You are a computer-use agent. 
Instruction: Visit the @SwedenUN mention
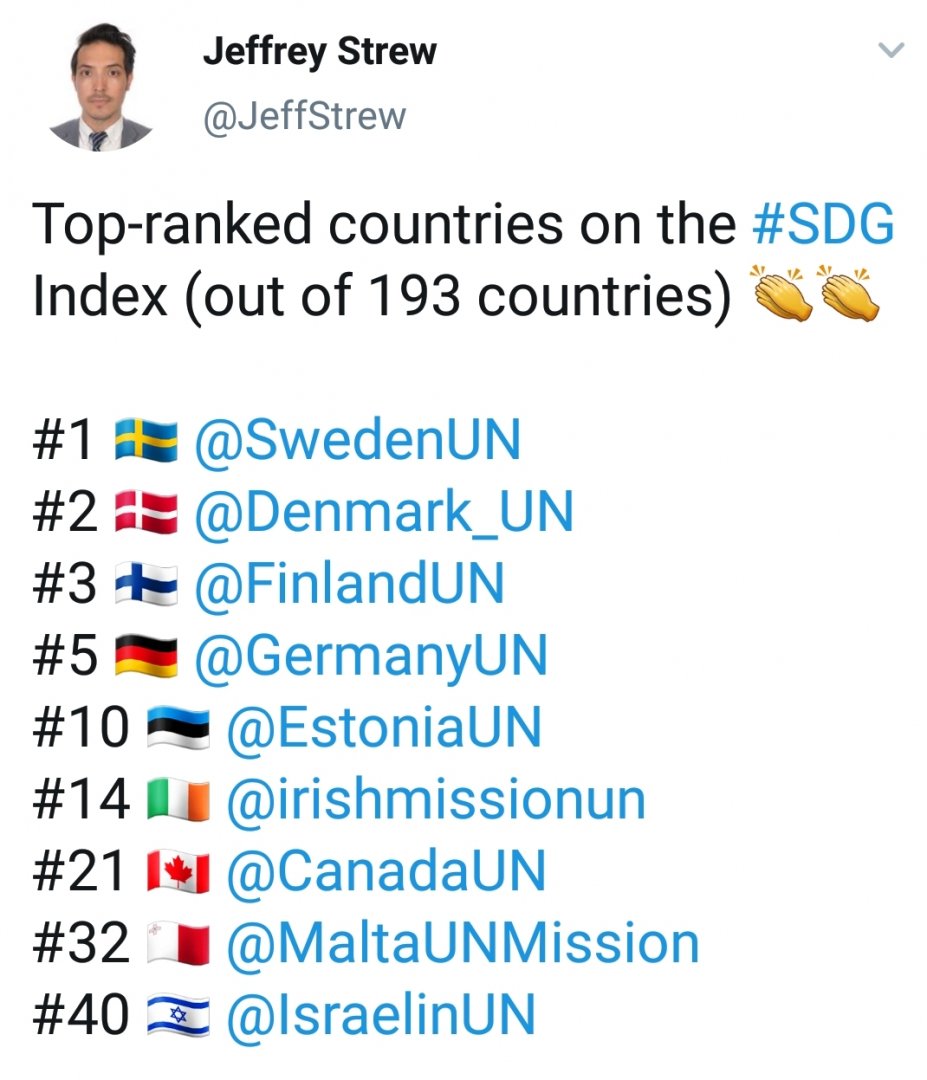tap(357, 441)
